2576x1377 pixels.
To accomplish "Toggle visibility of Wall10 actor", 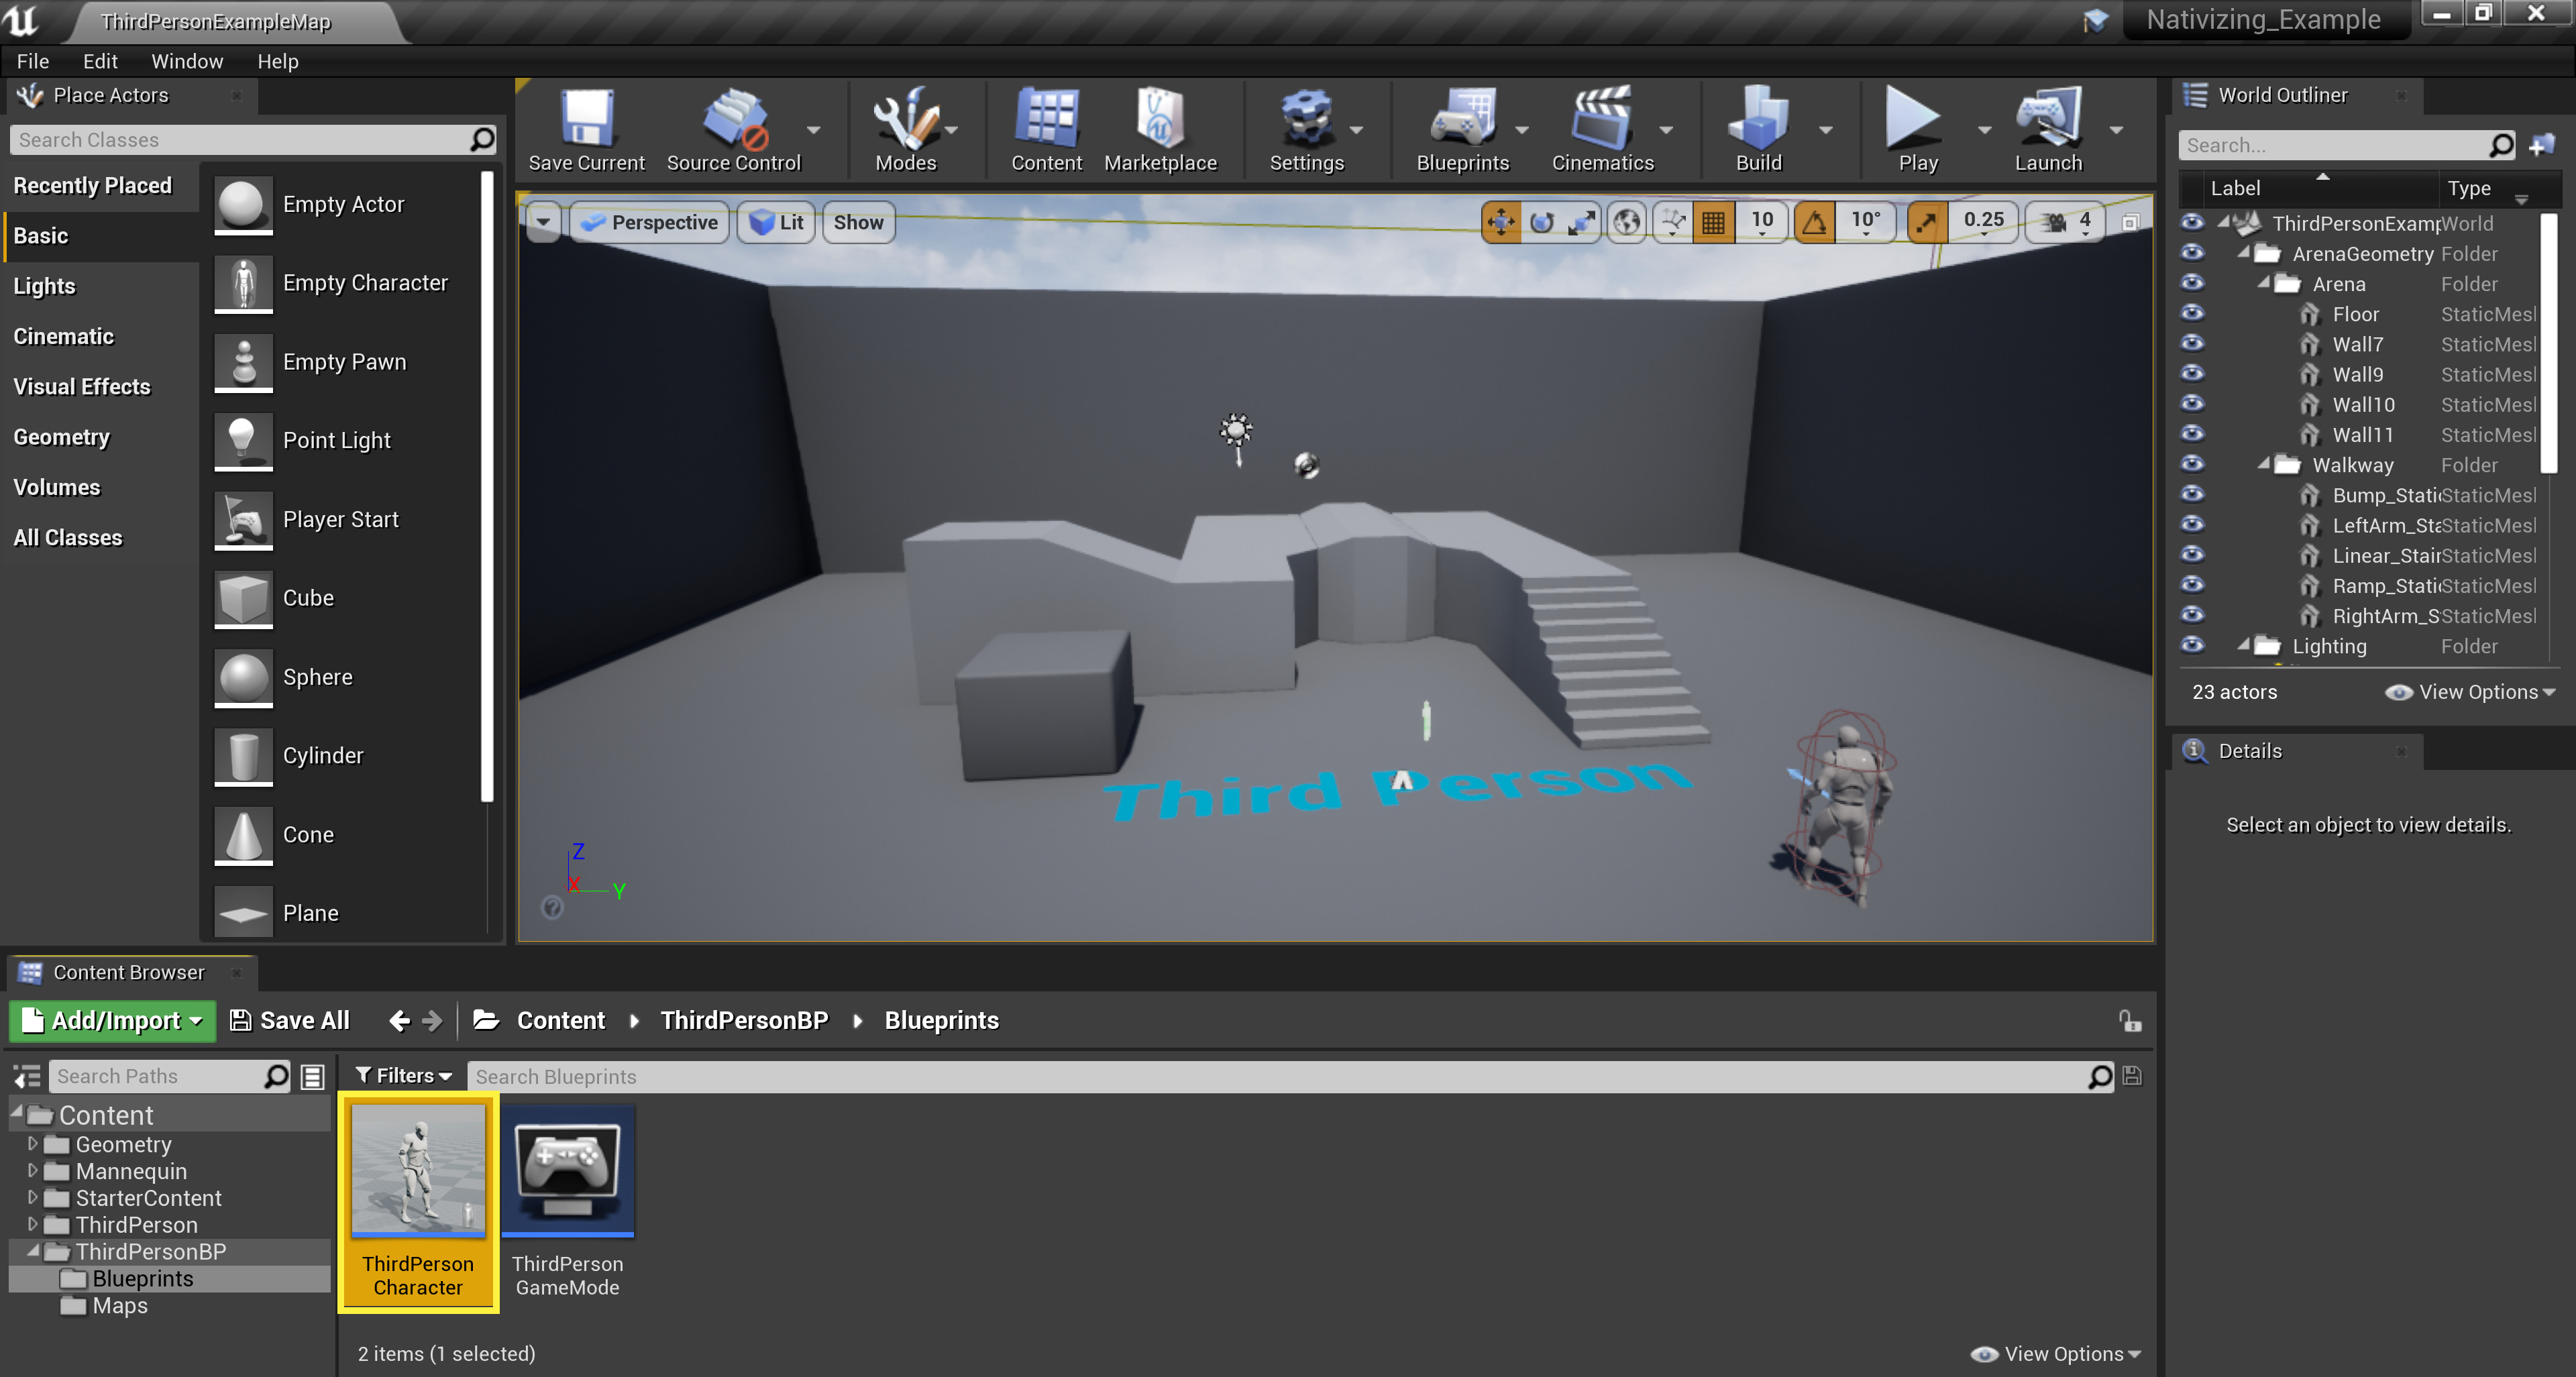I will [2192, 404].
